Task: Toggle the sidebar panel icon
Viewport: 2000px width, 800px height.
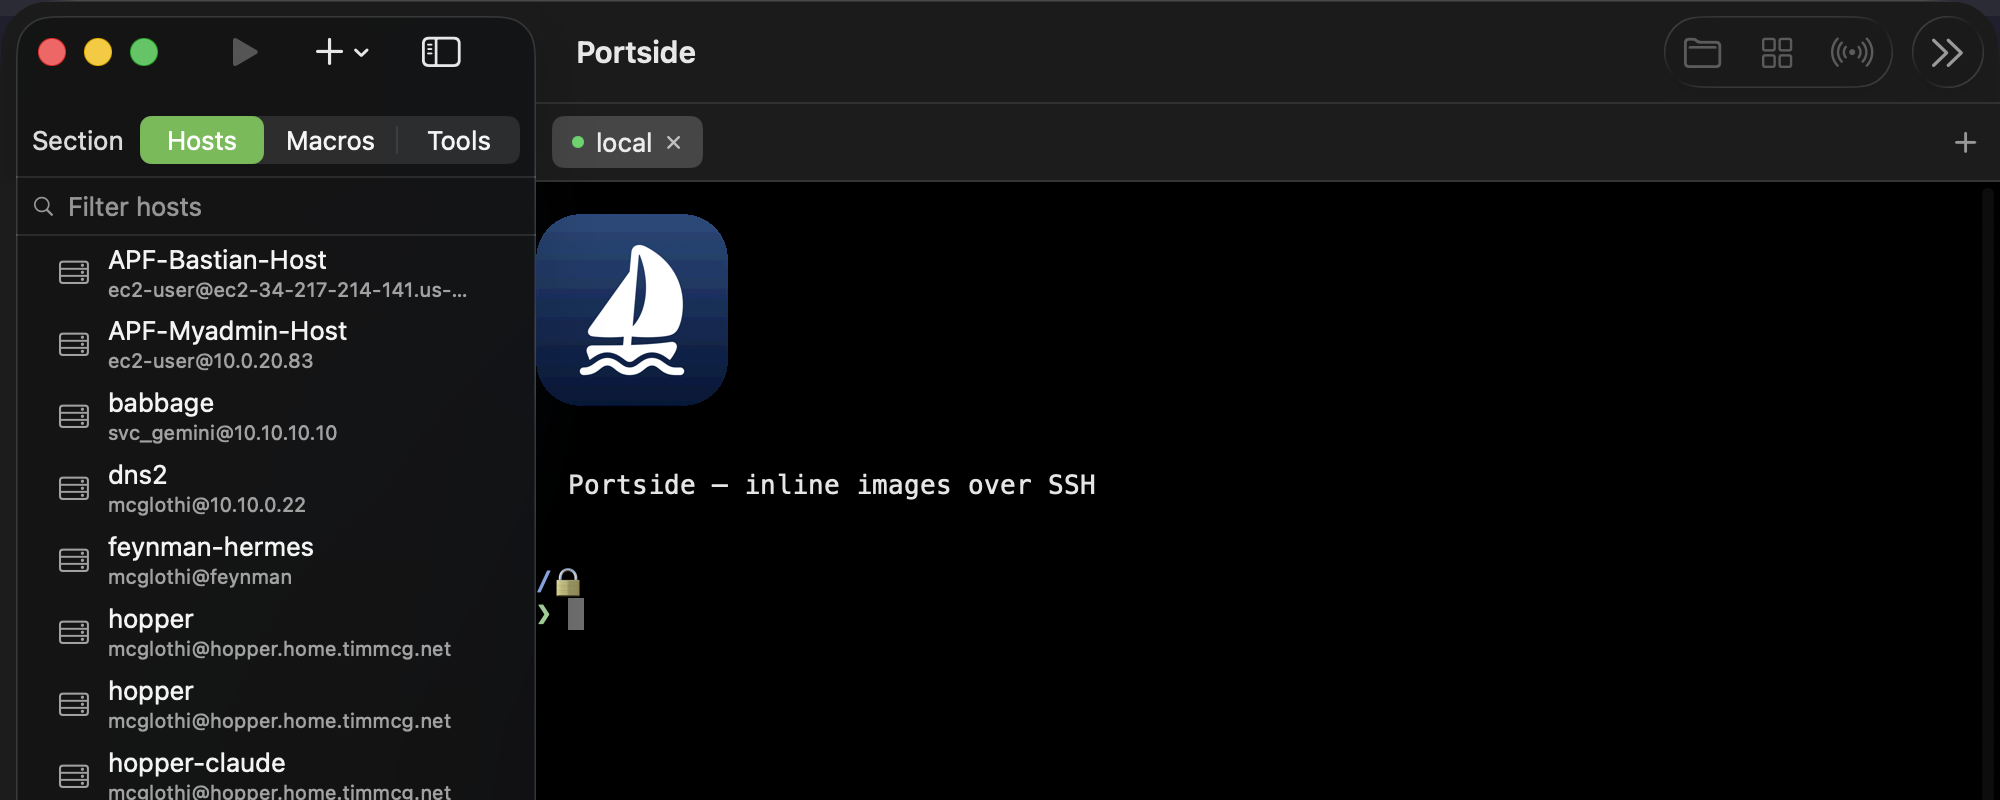Action: pyautogui.click(x=441, y=52)
